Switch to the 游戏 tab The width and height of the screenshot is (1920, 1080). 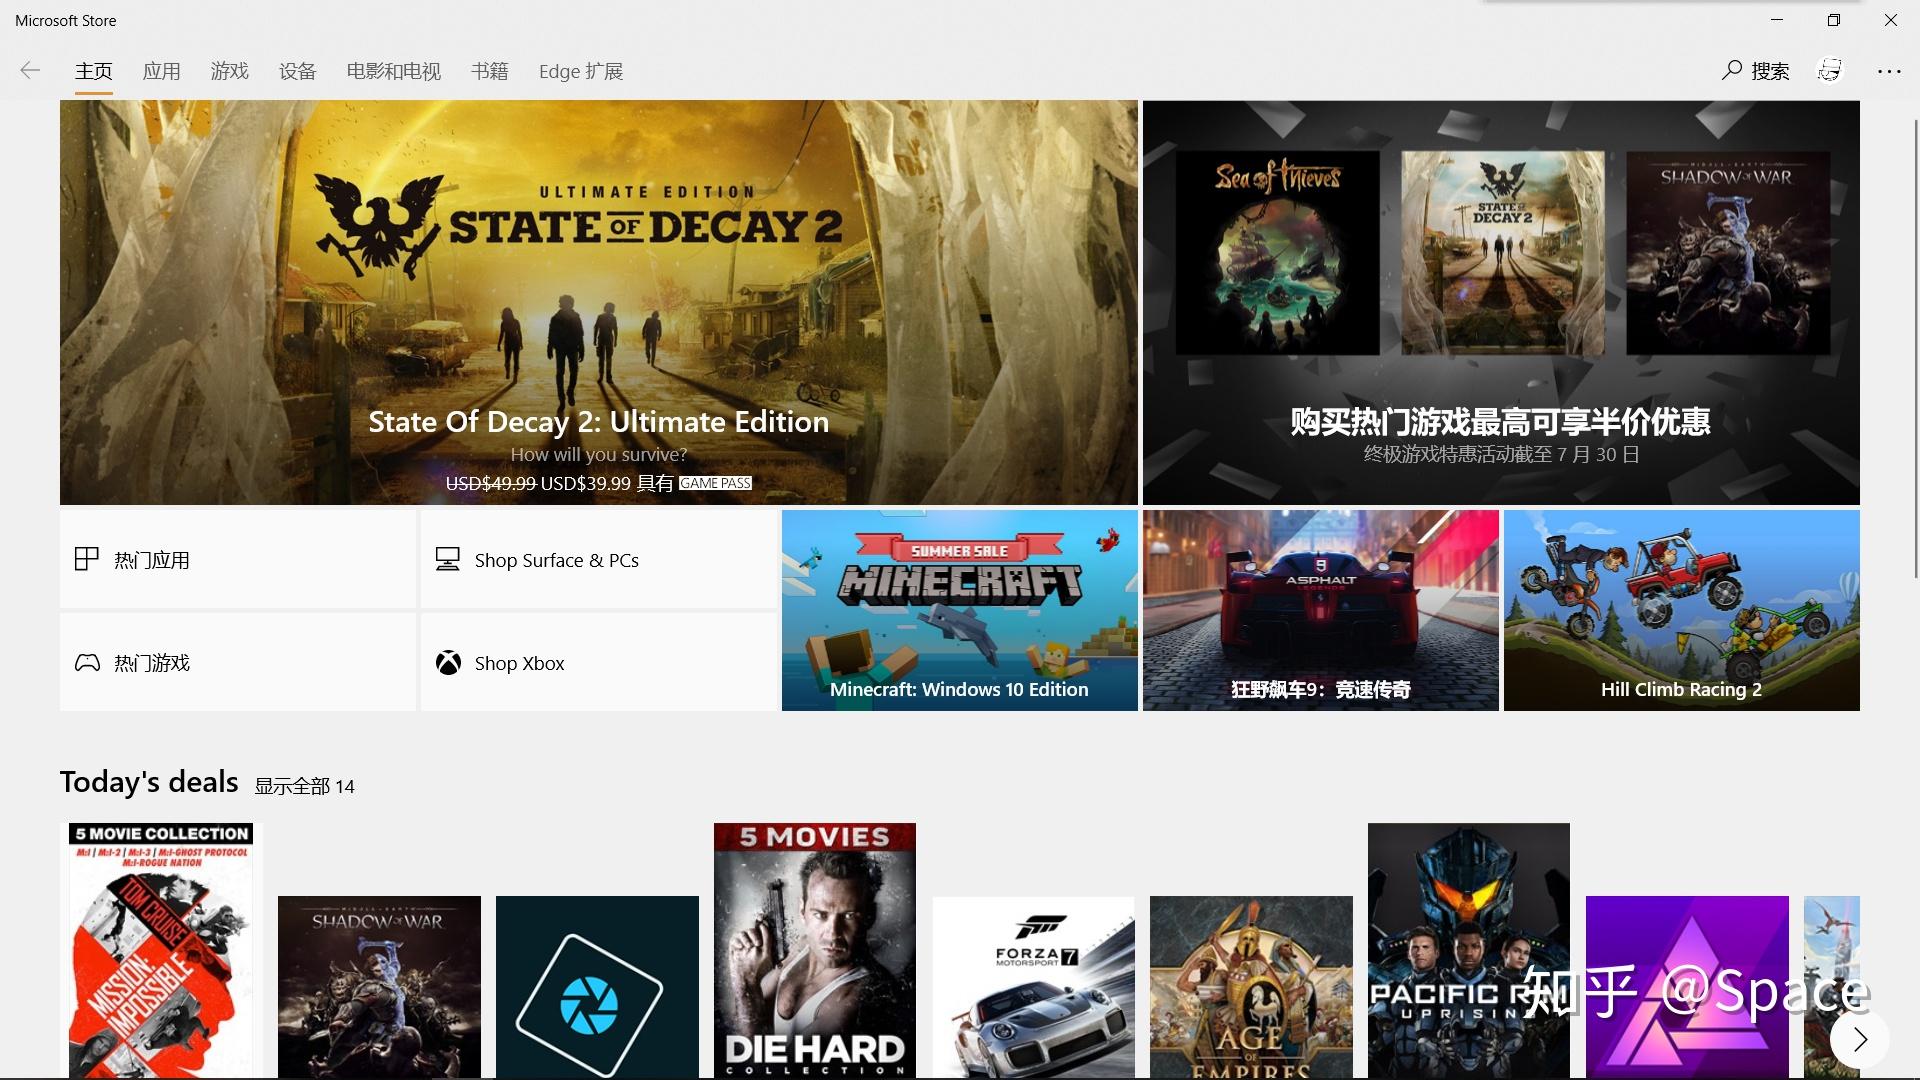click(229, 71)
